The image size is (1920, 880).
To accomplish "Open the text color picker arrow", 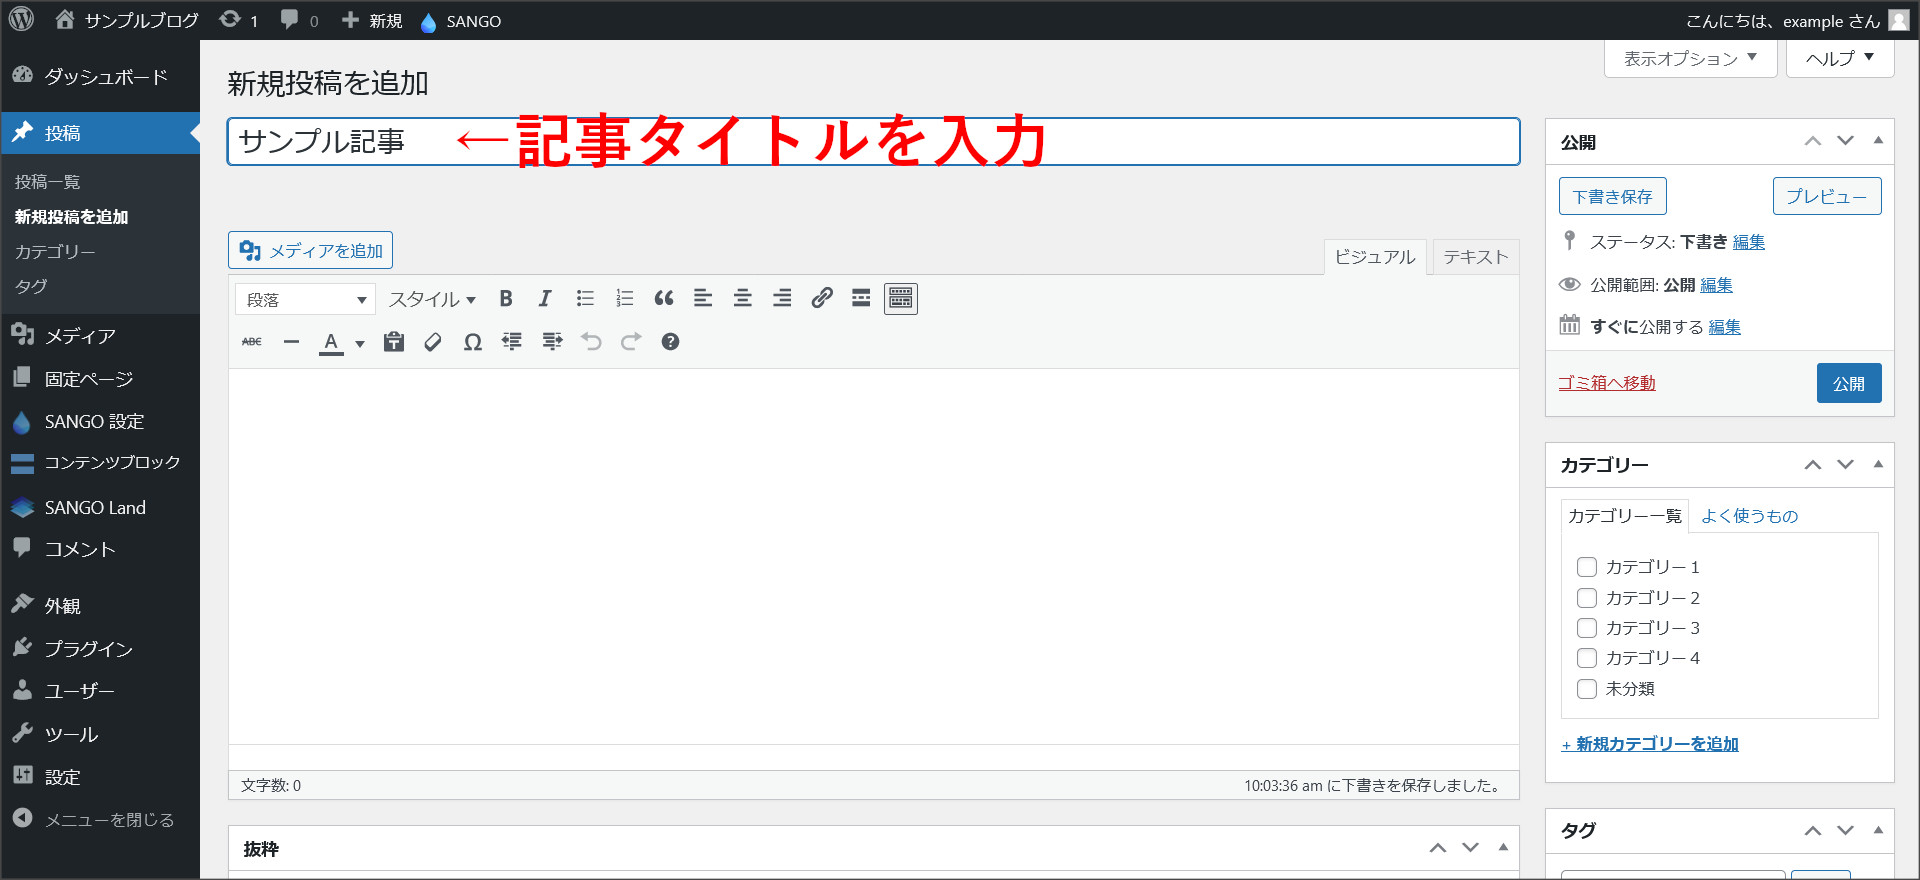I will (360, 343).
